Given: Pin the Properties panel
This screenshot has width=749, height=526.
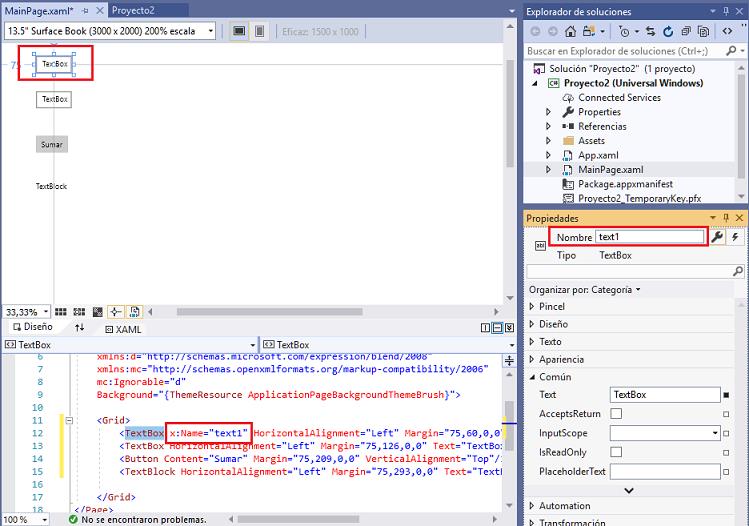Looking at the screenshot, I should point(726,218).
